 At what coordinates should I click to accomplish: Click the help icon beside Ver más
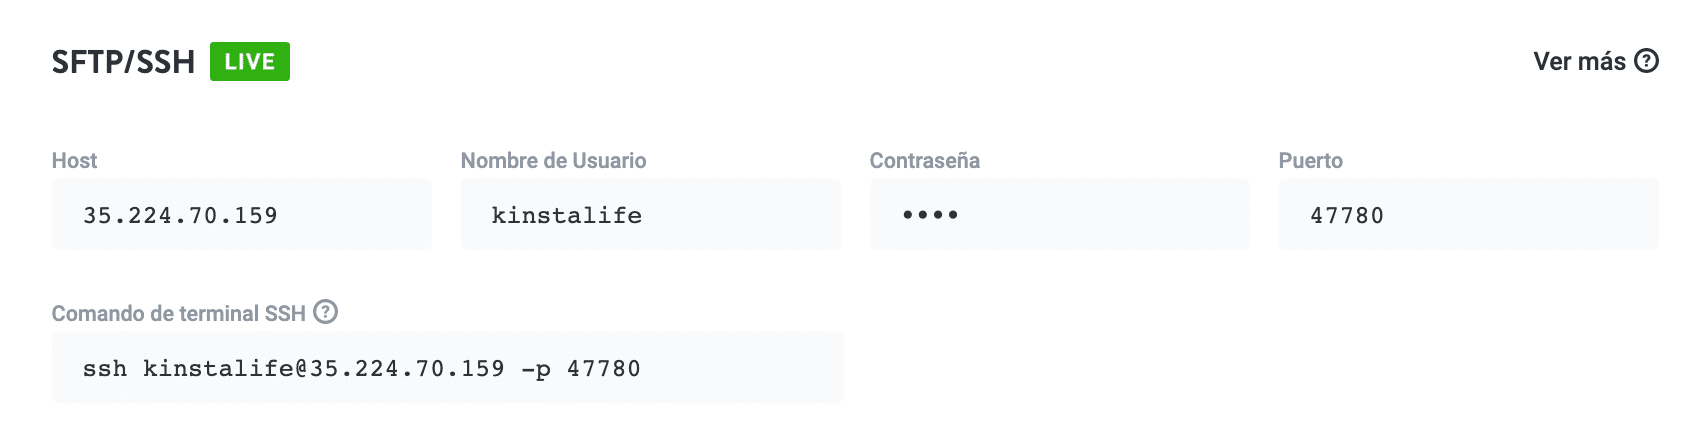click(x=1646, y=61)
